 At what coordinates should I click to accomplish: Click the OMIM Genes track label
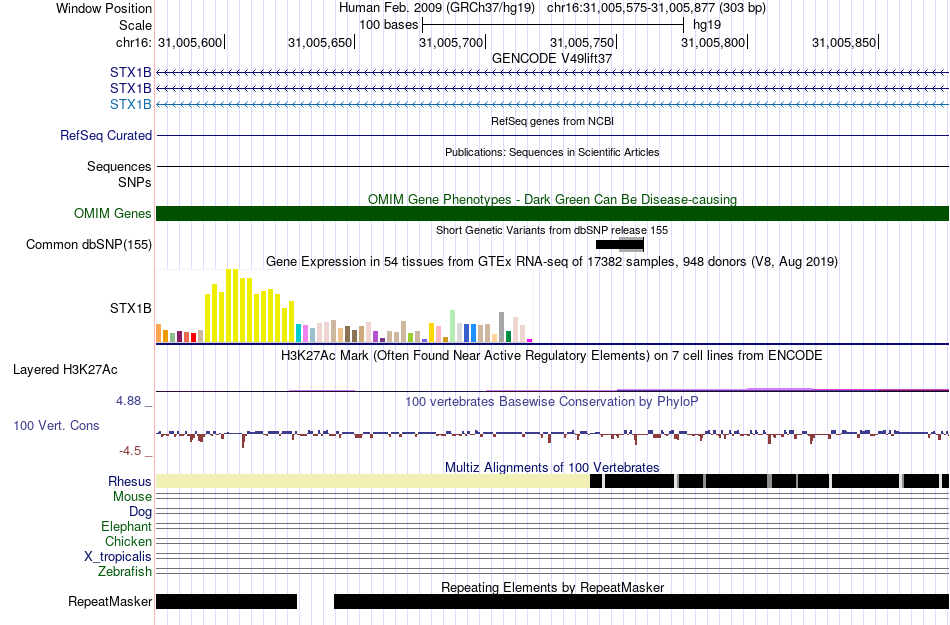tap(112, 213)
